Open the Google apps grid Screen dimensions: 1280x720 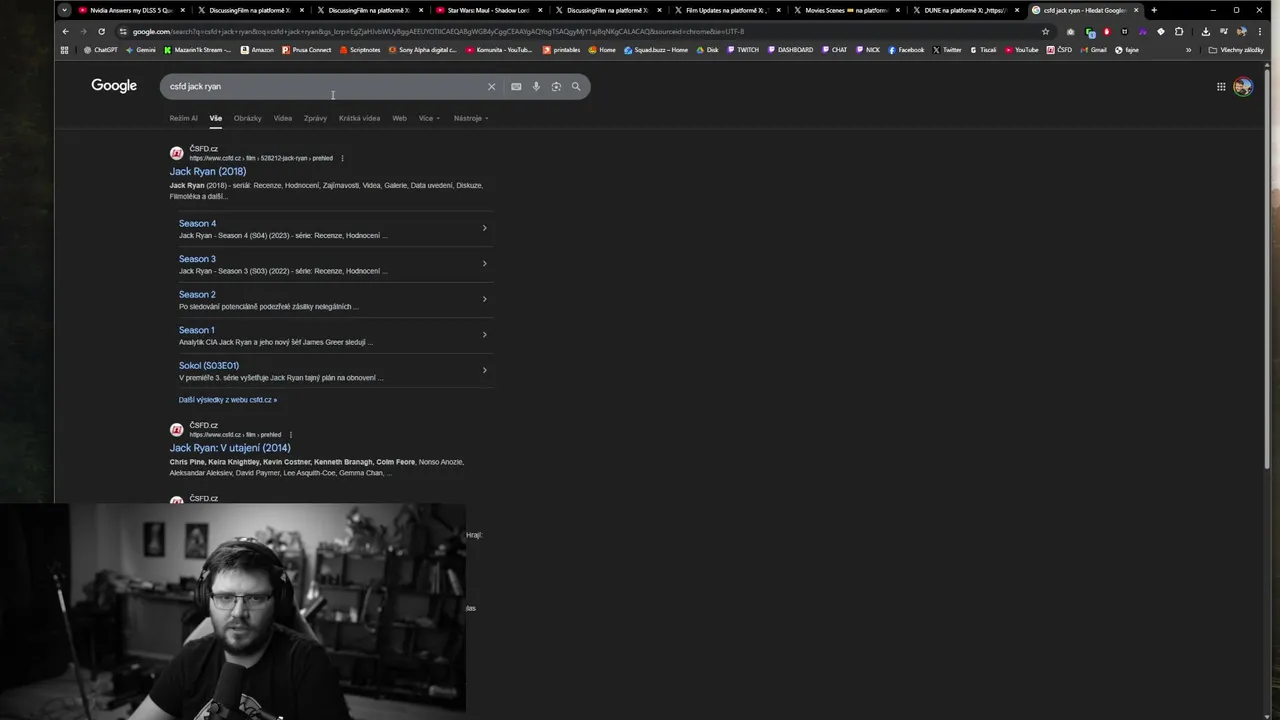[1221, 87]
